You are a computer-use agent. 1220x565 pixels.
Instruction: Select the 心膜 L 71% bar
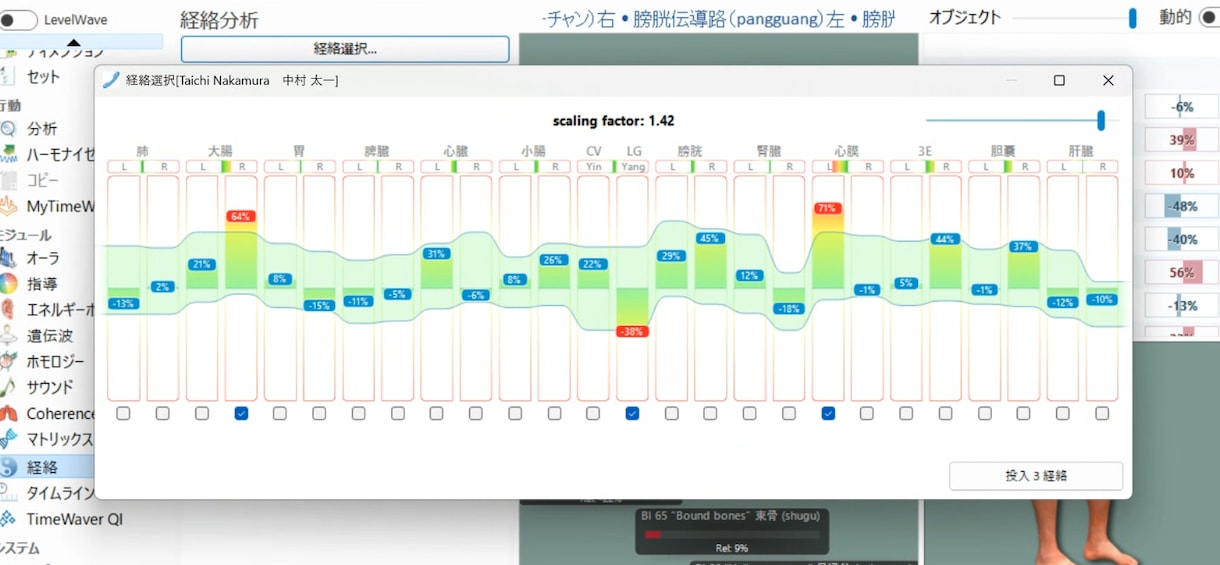click(x=828, y=247)
